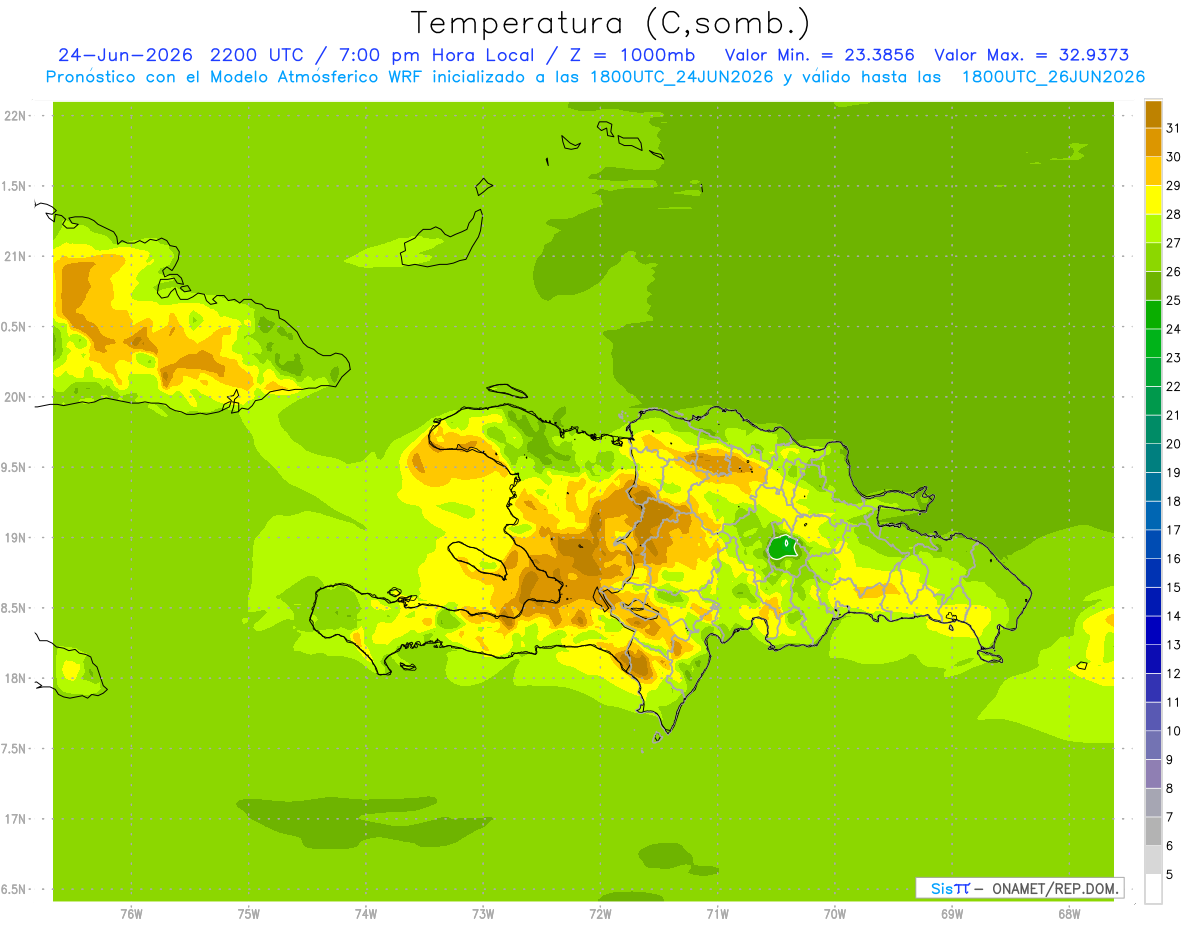Click the "7:00 pm Hora Local" text
Viewport: 1200px width, 927px height.
(435, 55)
